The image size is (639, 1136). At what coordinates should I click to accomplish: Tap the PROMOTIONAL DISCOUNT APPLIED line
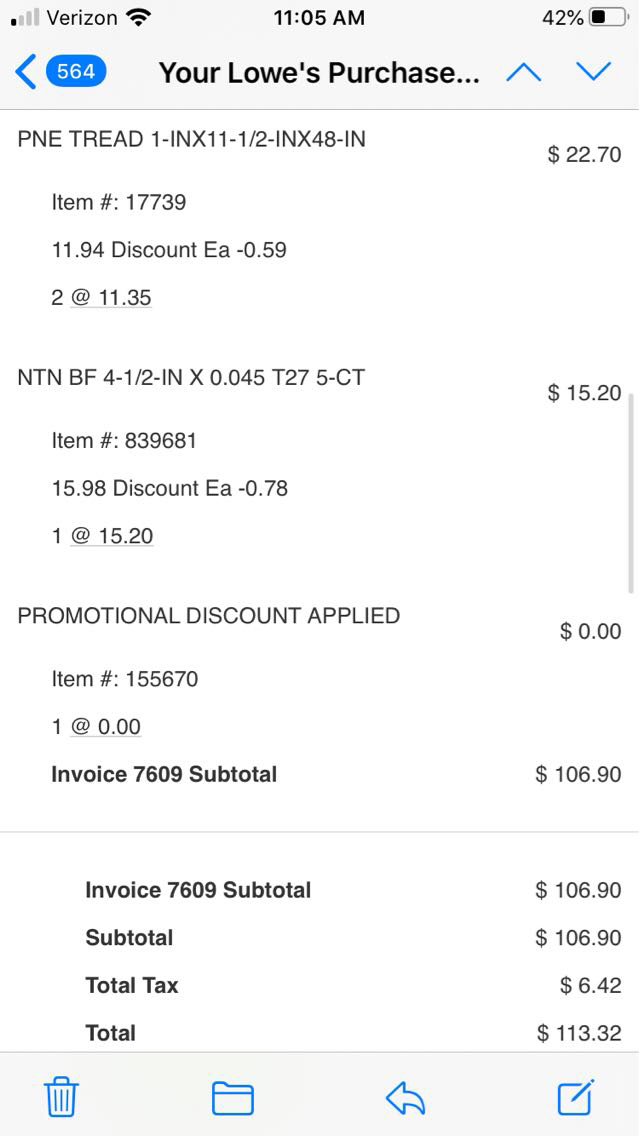coord(208,616)
